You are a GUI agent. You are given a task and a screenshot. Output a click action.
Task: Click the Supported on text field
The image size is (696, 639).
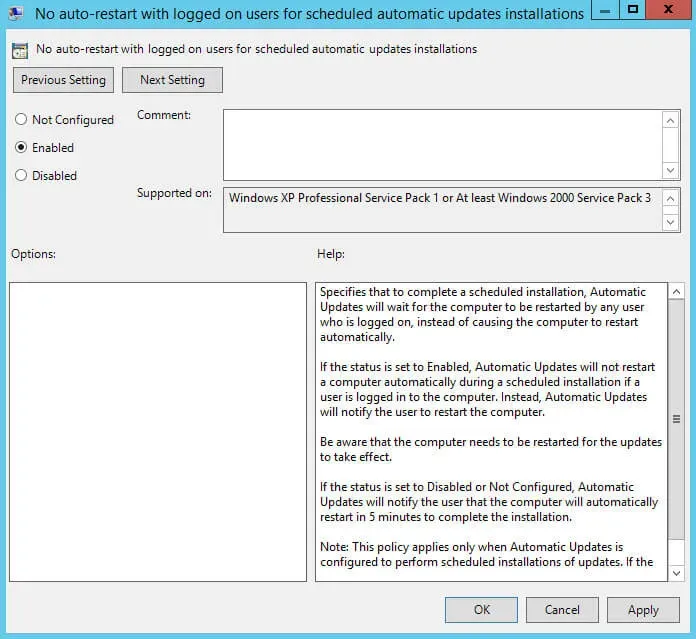pos(443,210)
